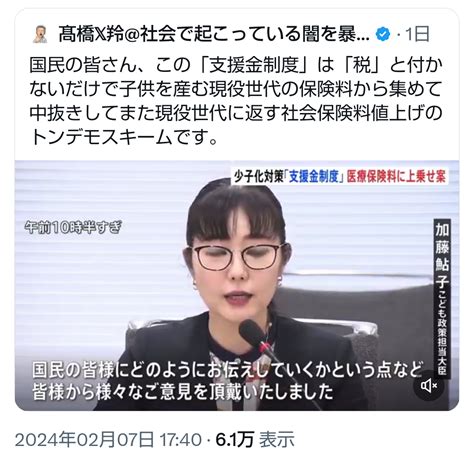Viewport: 474px width, 453px height.
Task: Open the poster's profile avatar
Action: click(40, 34)
